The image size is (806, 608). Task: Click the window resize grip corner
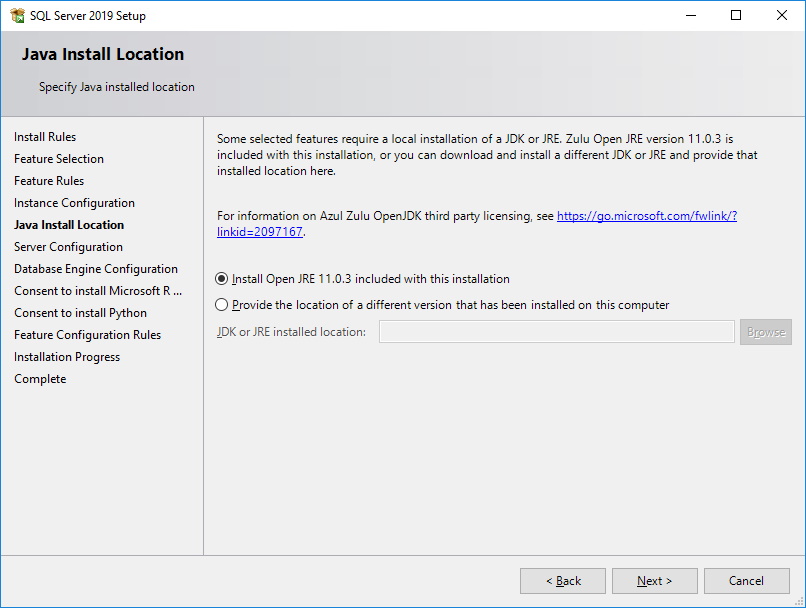pyautogui.click(x=799, y=601)
